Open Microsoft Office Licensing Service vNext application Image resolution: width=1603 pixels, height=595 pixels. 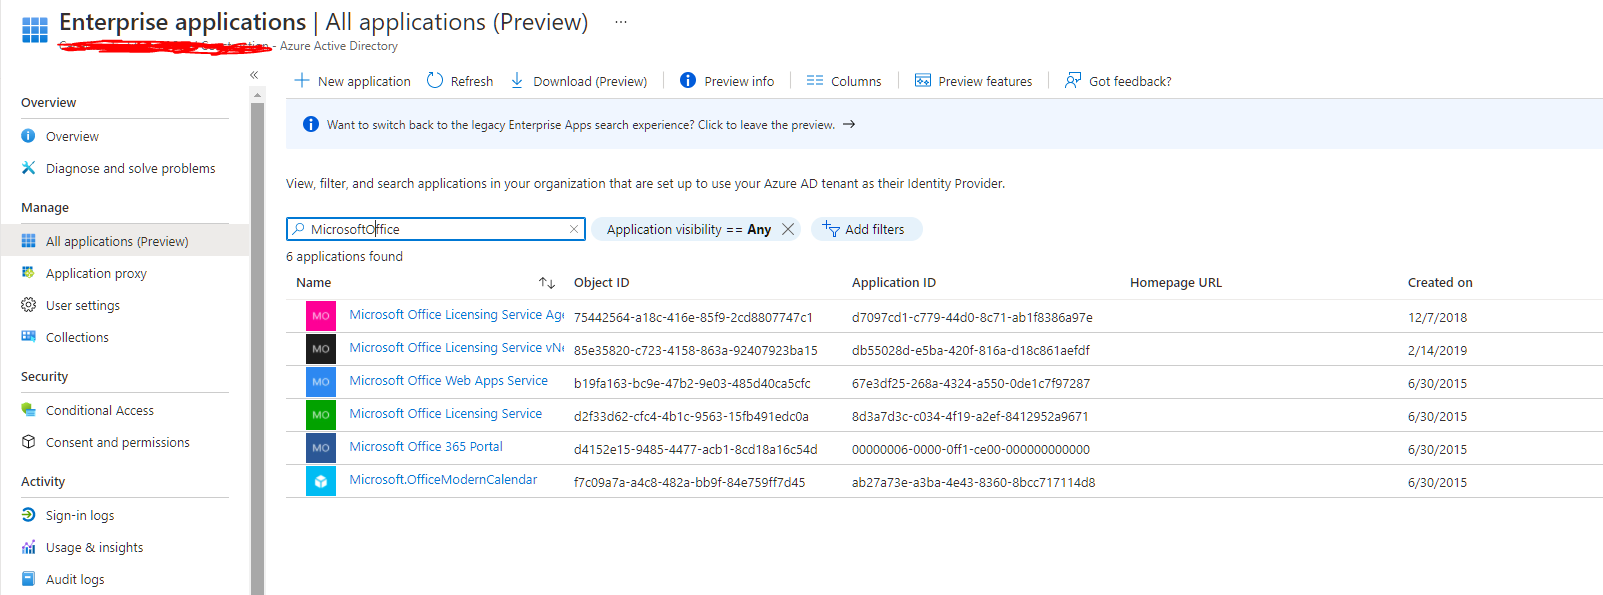click(x=457, y=348)
